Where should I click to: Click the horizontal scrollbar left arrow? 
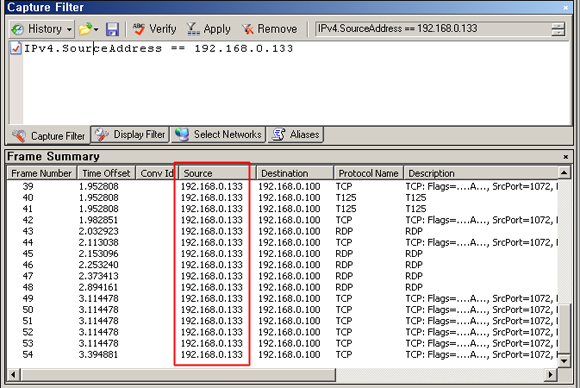pos(13,375)
